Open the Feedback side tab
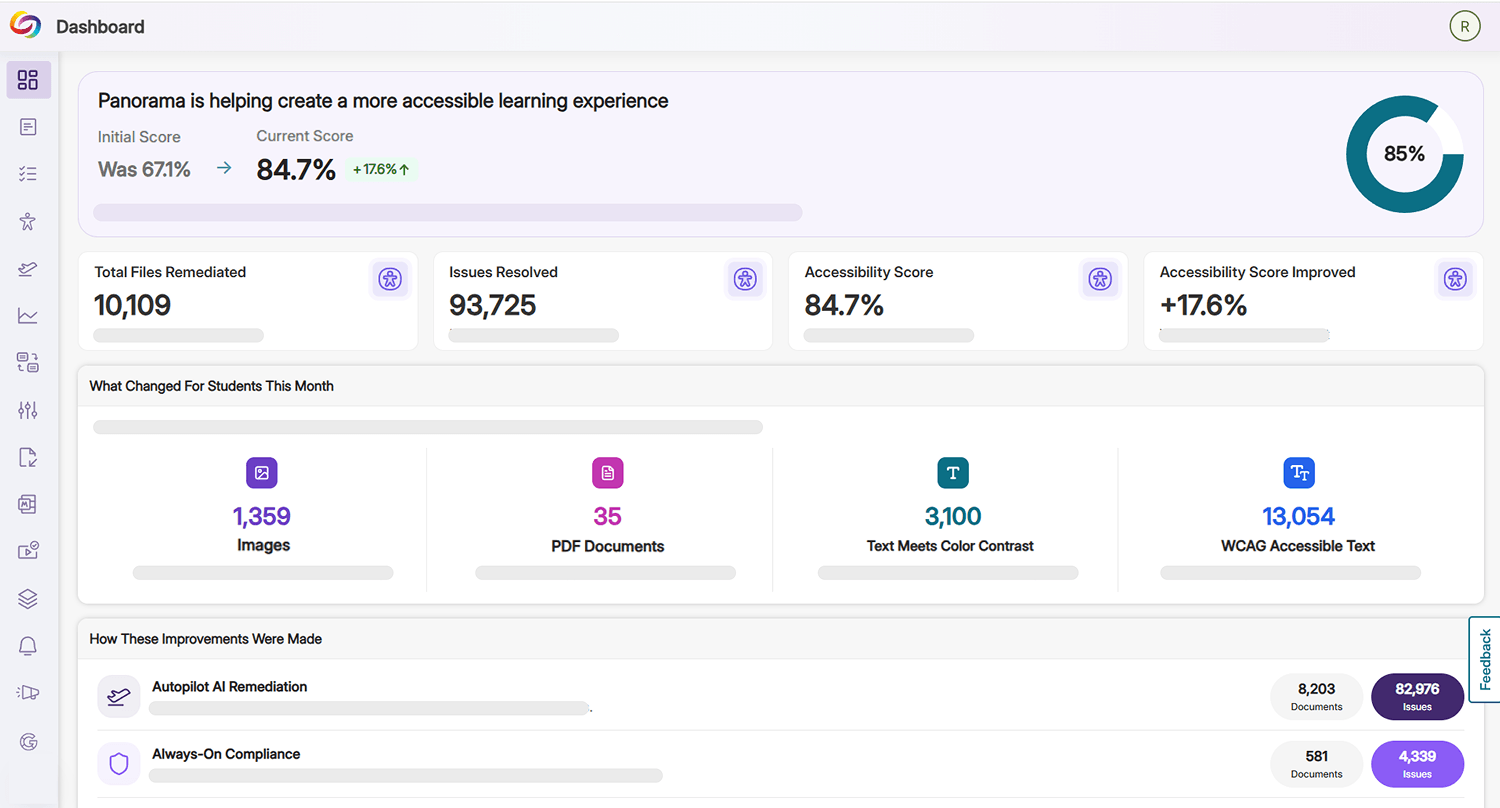 [x=1485, y=660]
